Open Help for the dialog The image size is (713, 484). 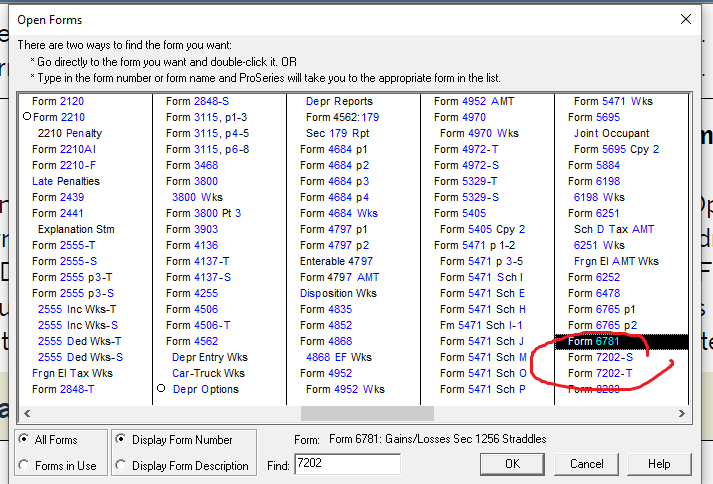pyautogui.click(x=659, y=464)
